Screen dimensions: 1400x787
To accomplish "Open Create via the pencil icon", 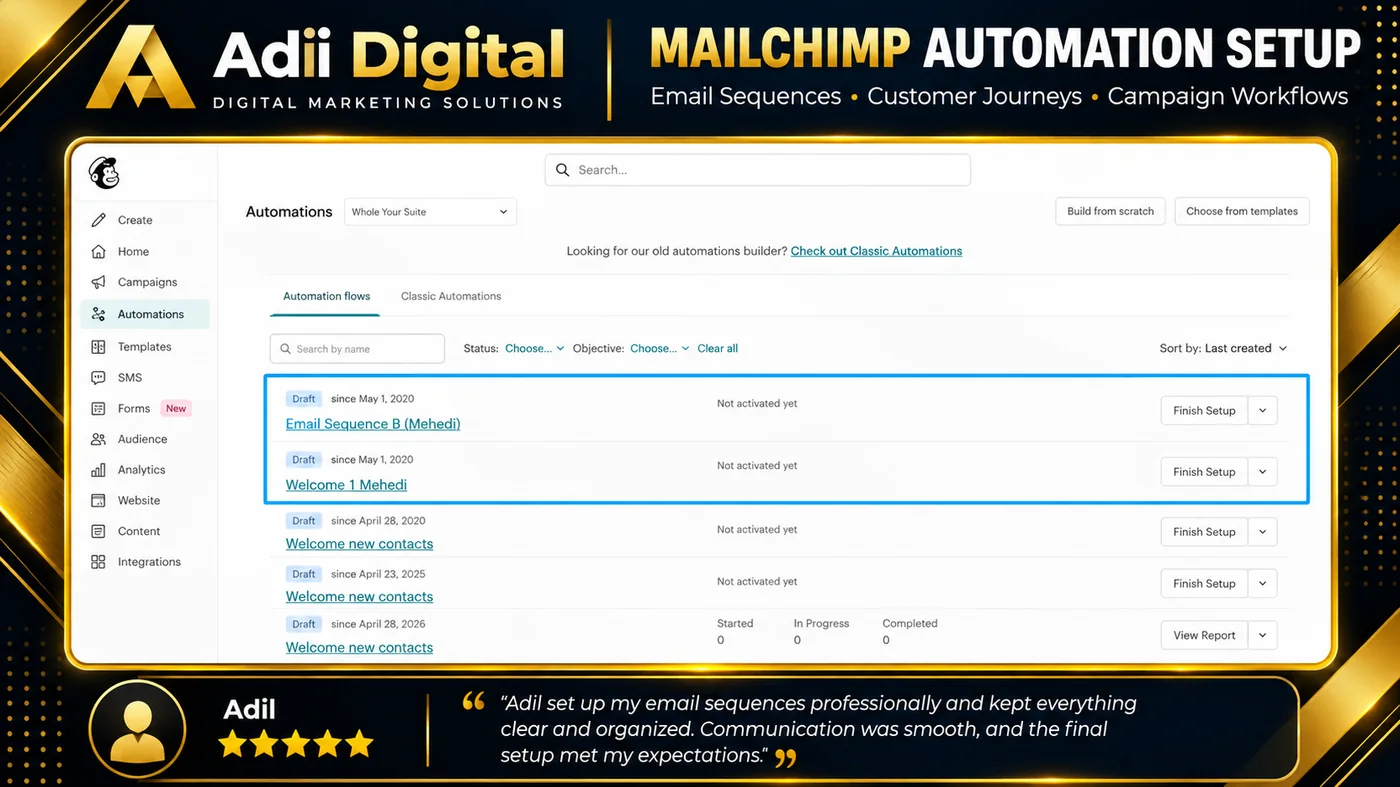I will pos(98,220).
